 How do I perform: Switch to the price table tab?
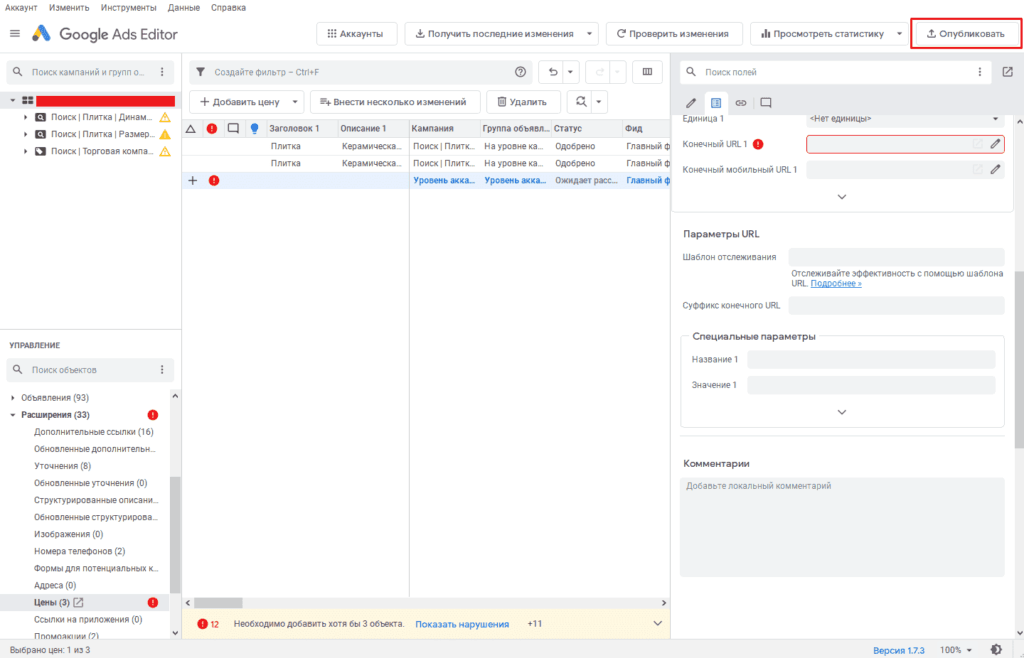click(x=716, y=102)
